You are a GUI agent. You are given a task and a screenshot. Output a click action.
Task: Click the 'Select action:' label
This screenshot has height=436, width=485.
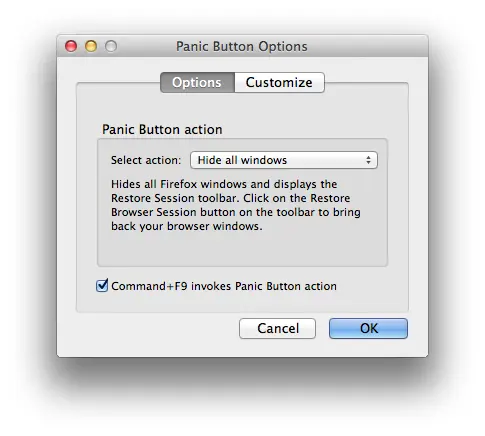pos(146,160)
